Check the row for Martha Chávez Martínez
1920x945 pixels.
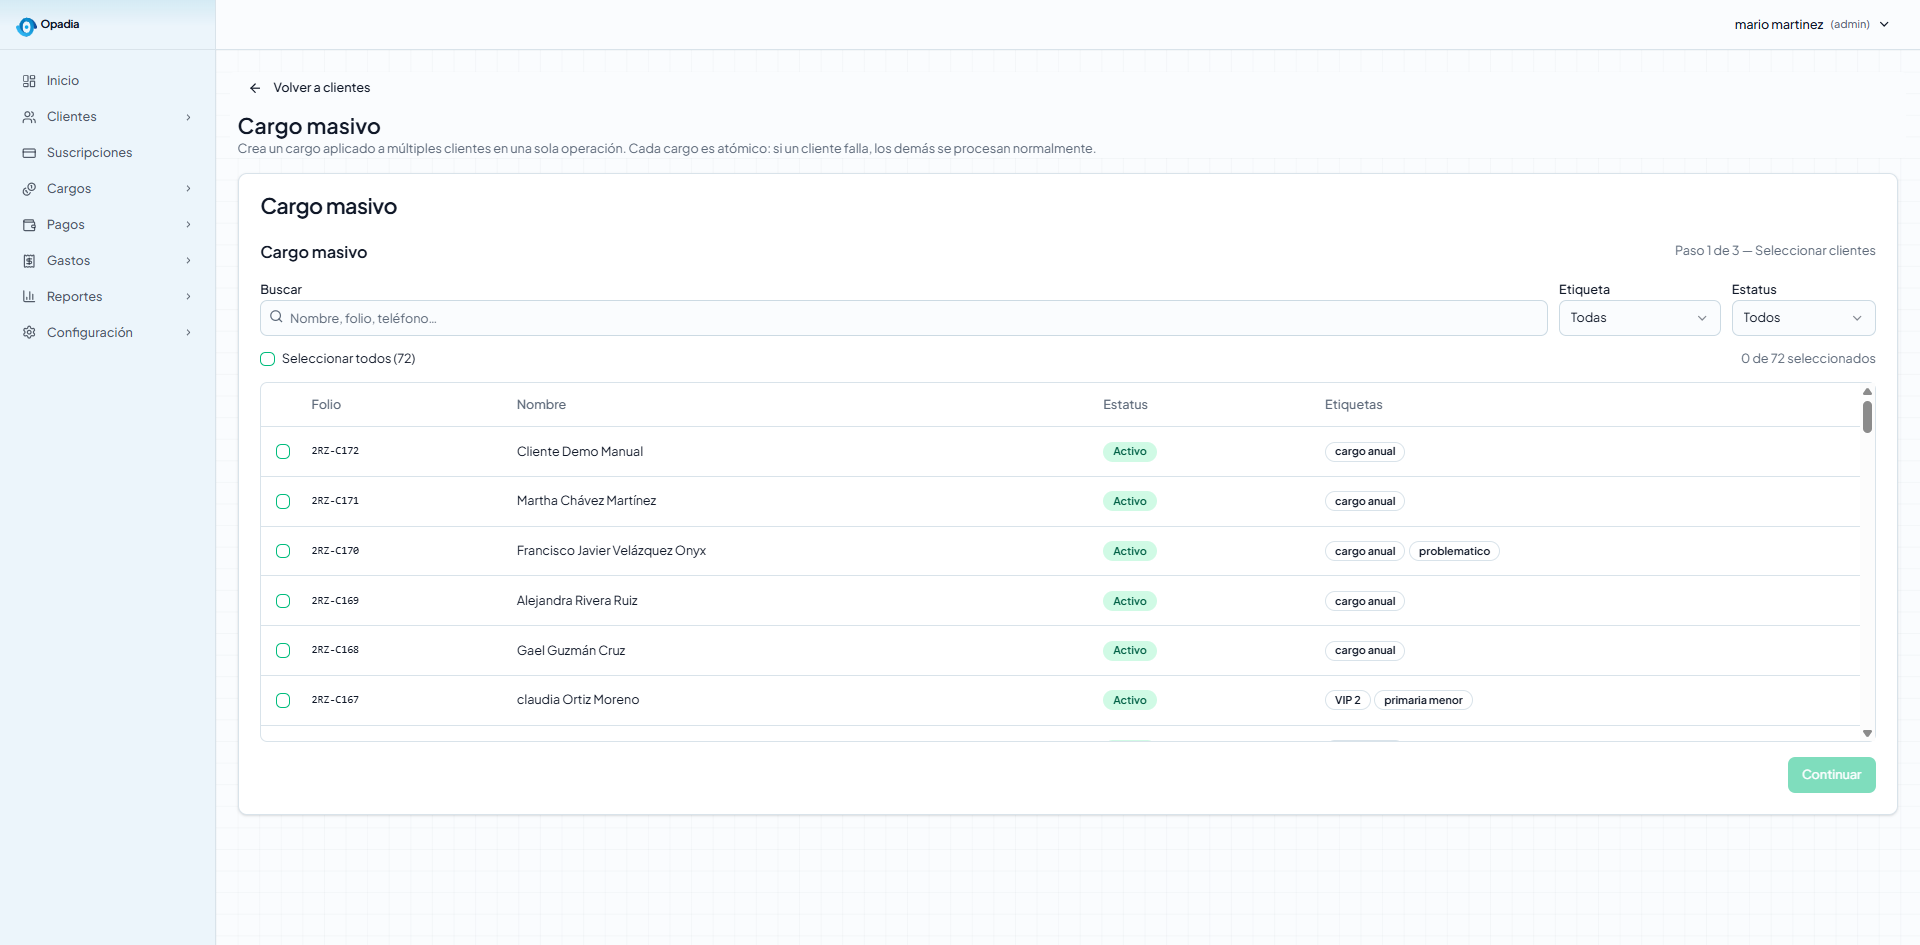point(283,502)
